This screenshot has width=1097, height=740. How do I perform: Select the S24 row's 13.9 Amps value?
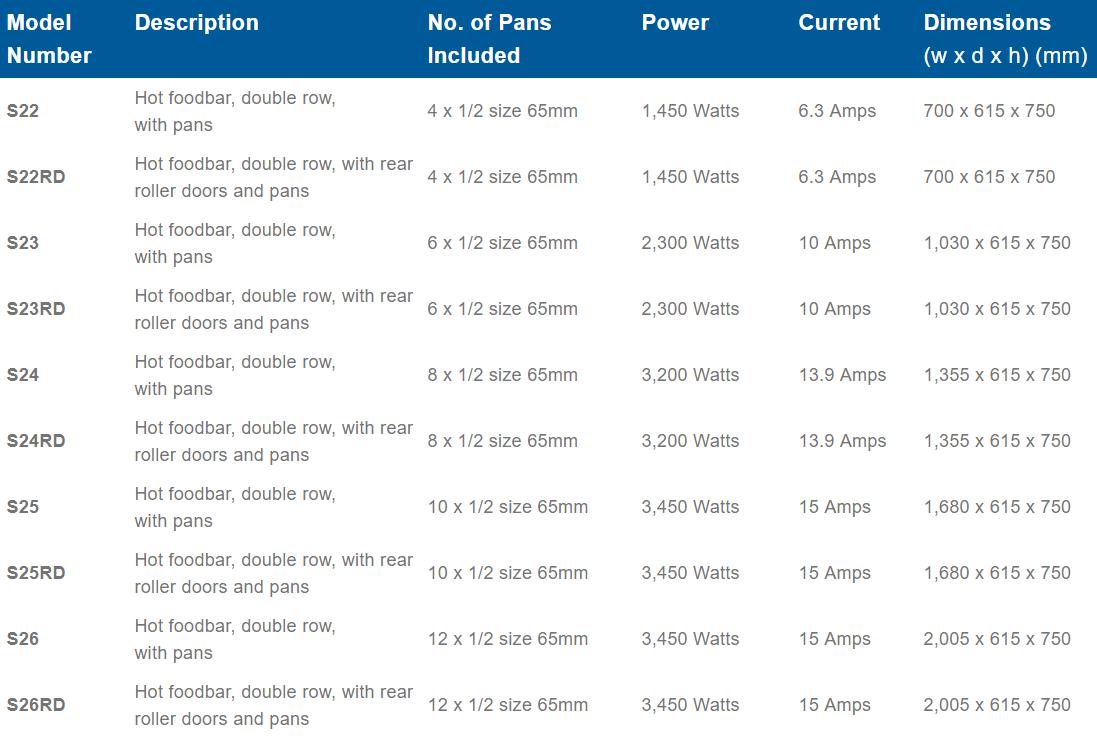[x=842, y=375]
